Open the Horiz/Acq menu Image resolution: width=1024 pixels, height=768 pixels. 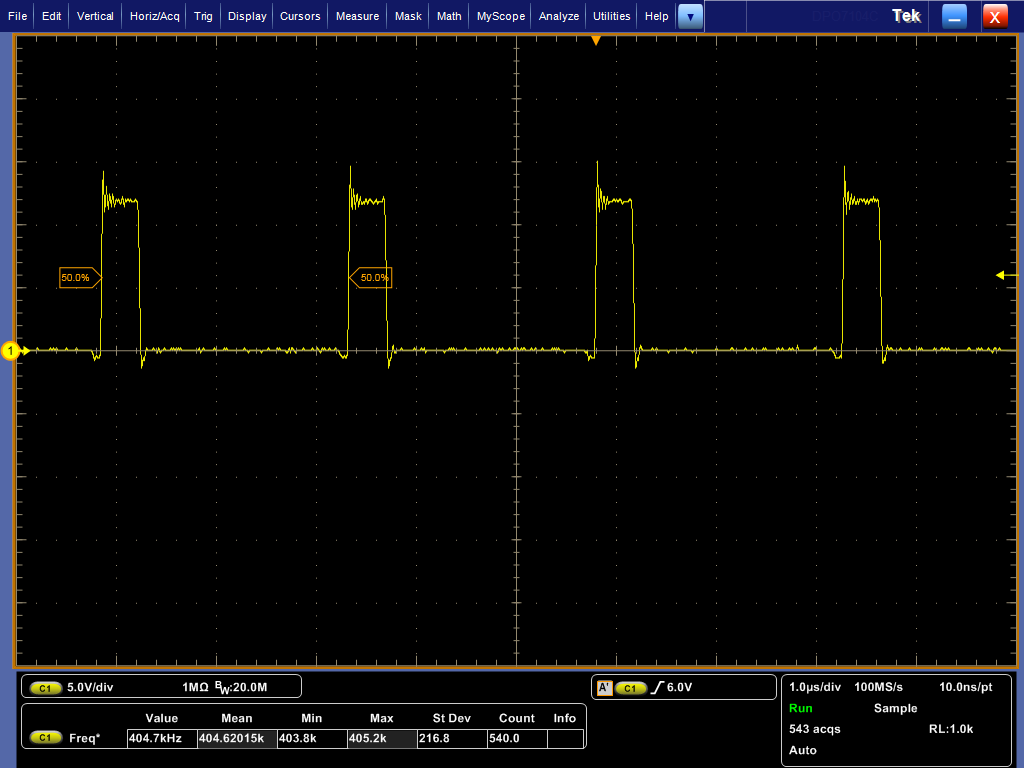point(154,16)
